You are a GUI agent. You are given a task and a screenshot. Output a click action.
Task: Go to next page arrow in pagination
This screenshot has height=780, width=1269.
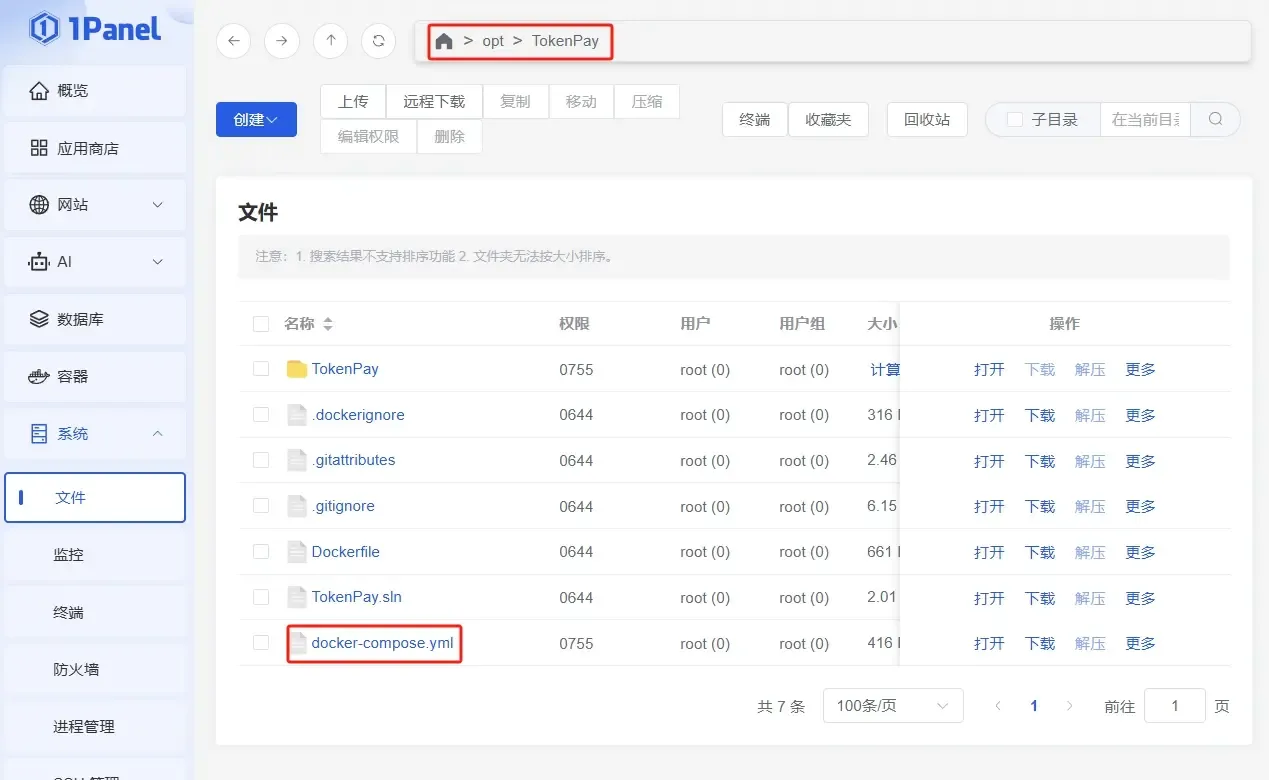pyautogui.click(x=1070, y=706)
